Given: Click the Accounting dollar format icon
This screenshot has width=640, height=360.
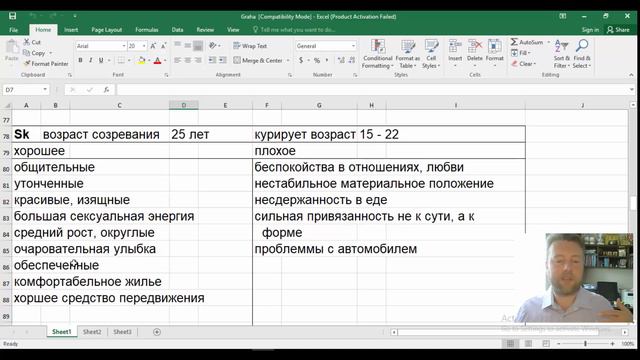Looking at the screenshot, I should pos(301,60).
